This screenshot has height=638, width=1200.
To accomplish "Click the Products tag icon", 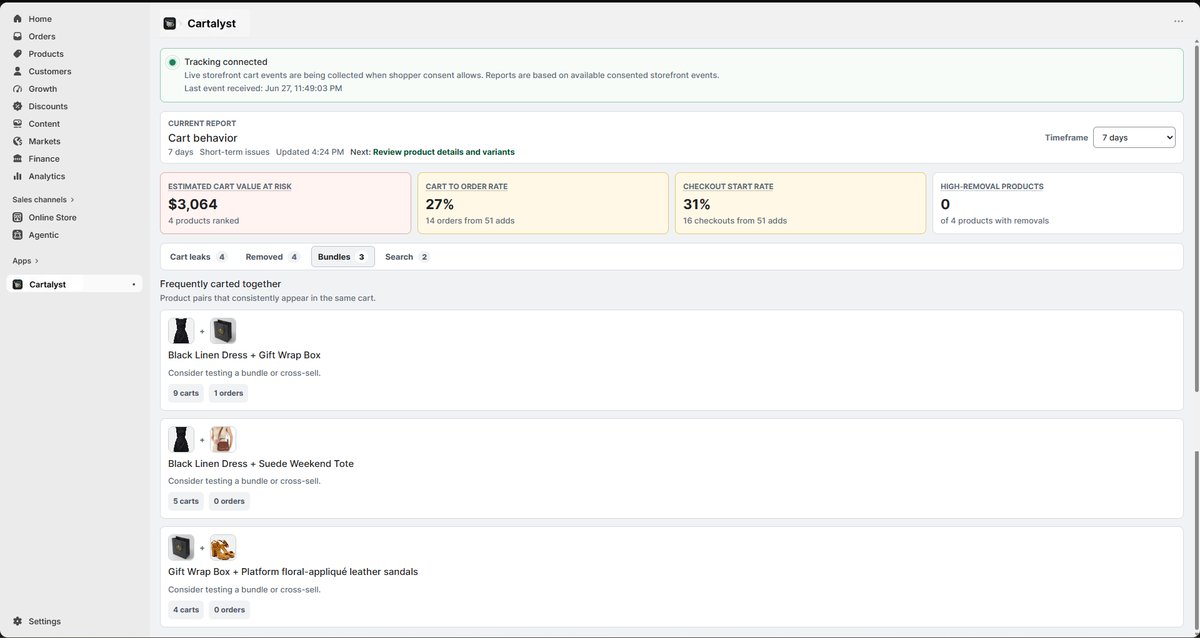I will (x=18, y=54).
